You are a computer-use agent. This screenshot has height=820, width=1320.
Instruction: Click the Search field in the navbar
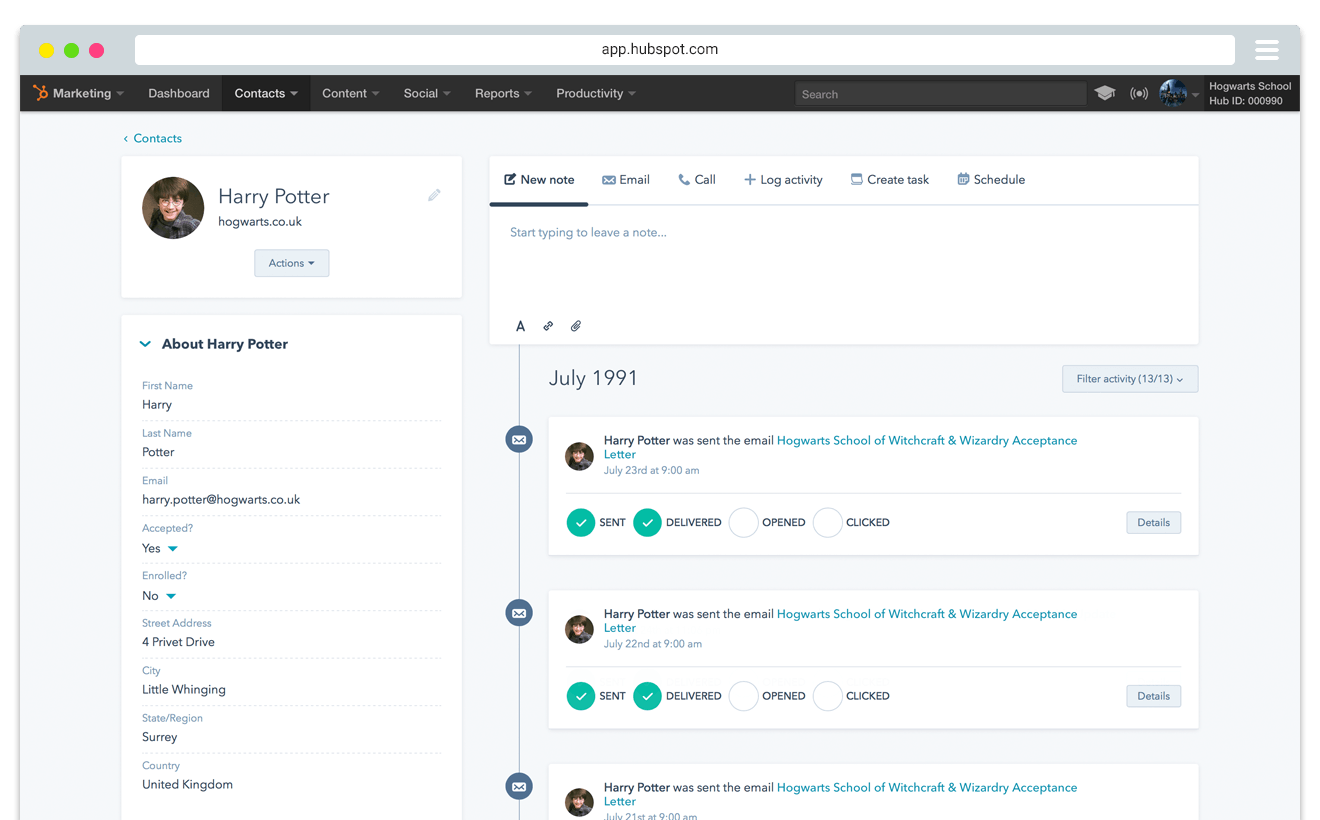point(940,94)
